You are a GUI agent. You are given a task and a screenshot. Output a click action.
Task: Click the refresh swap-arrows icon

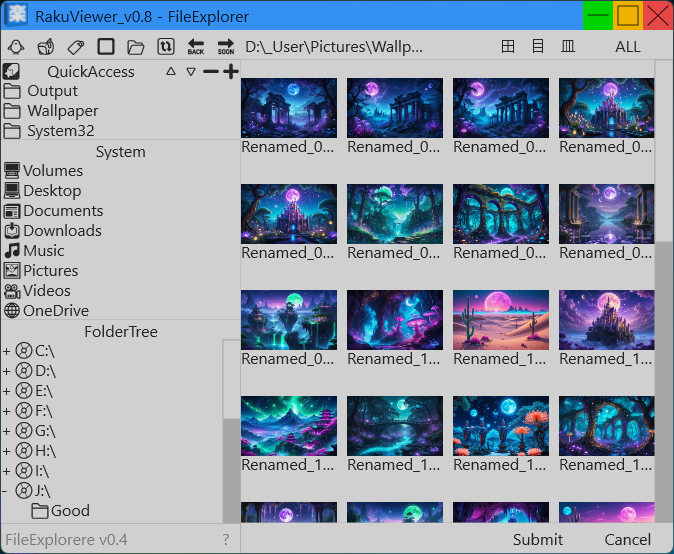pyautogui.click(x=166, y=46)
